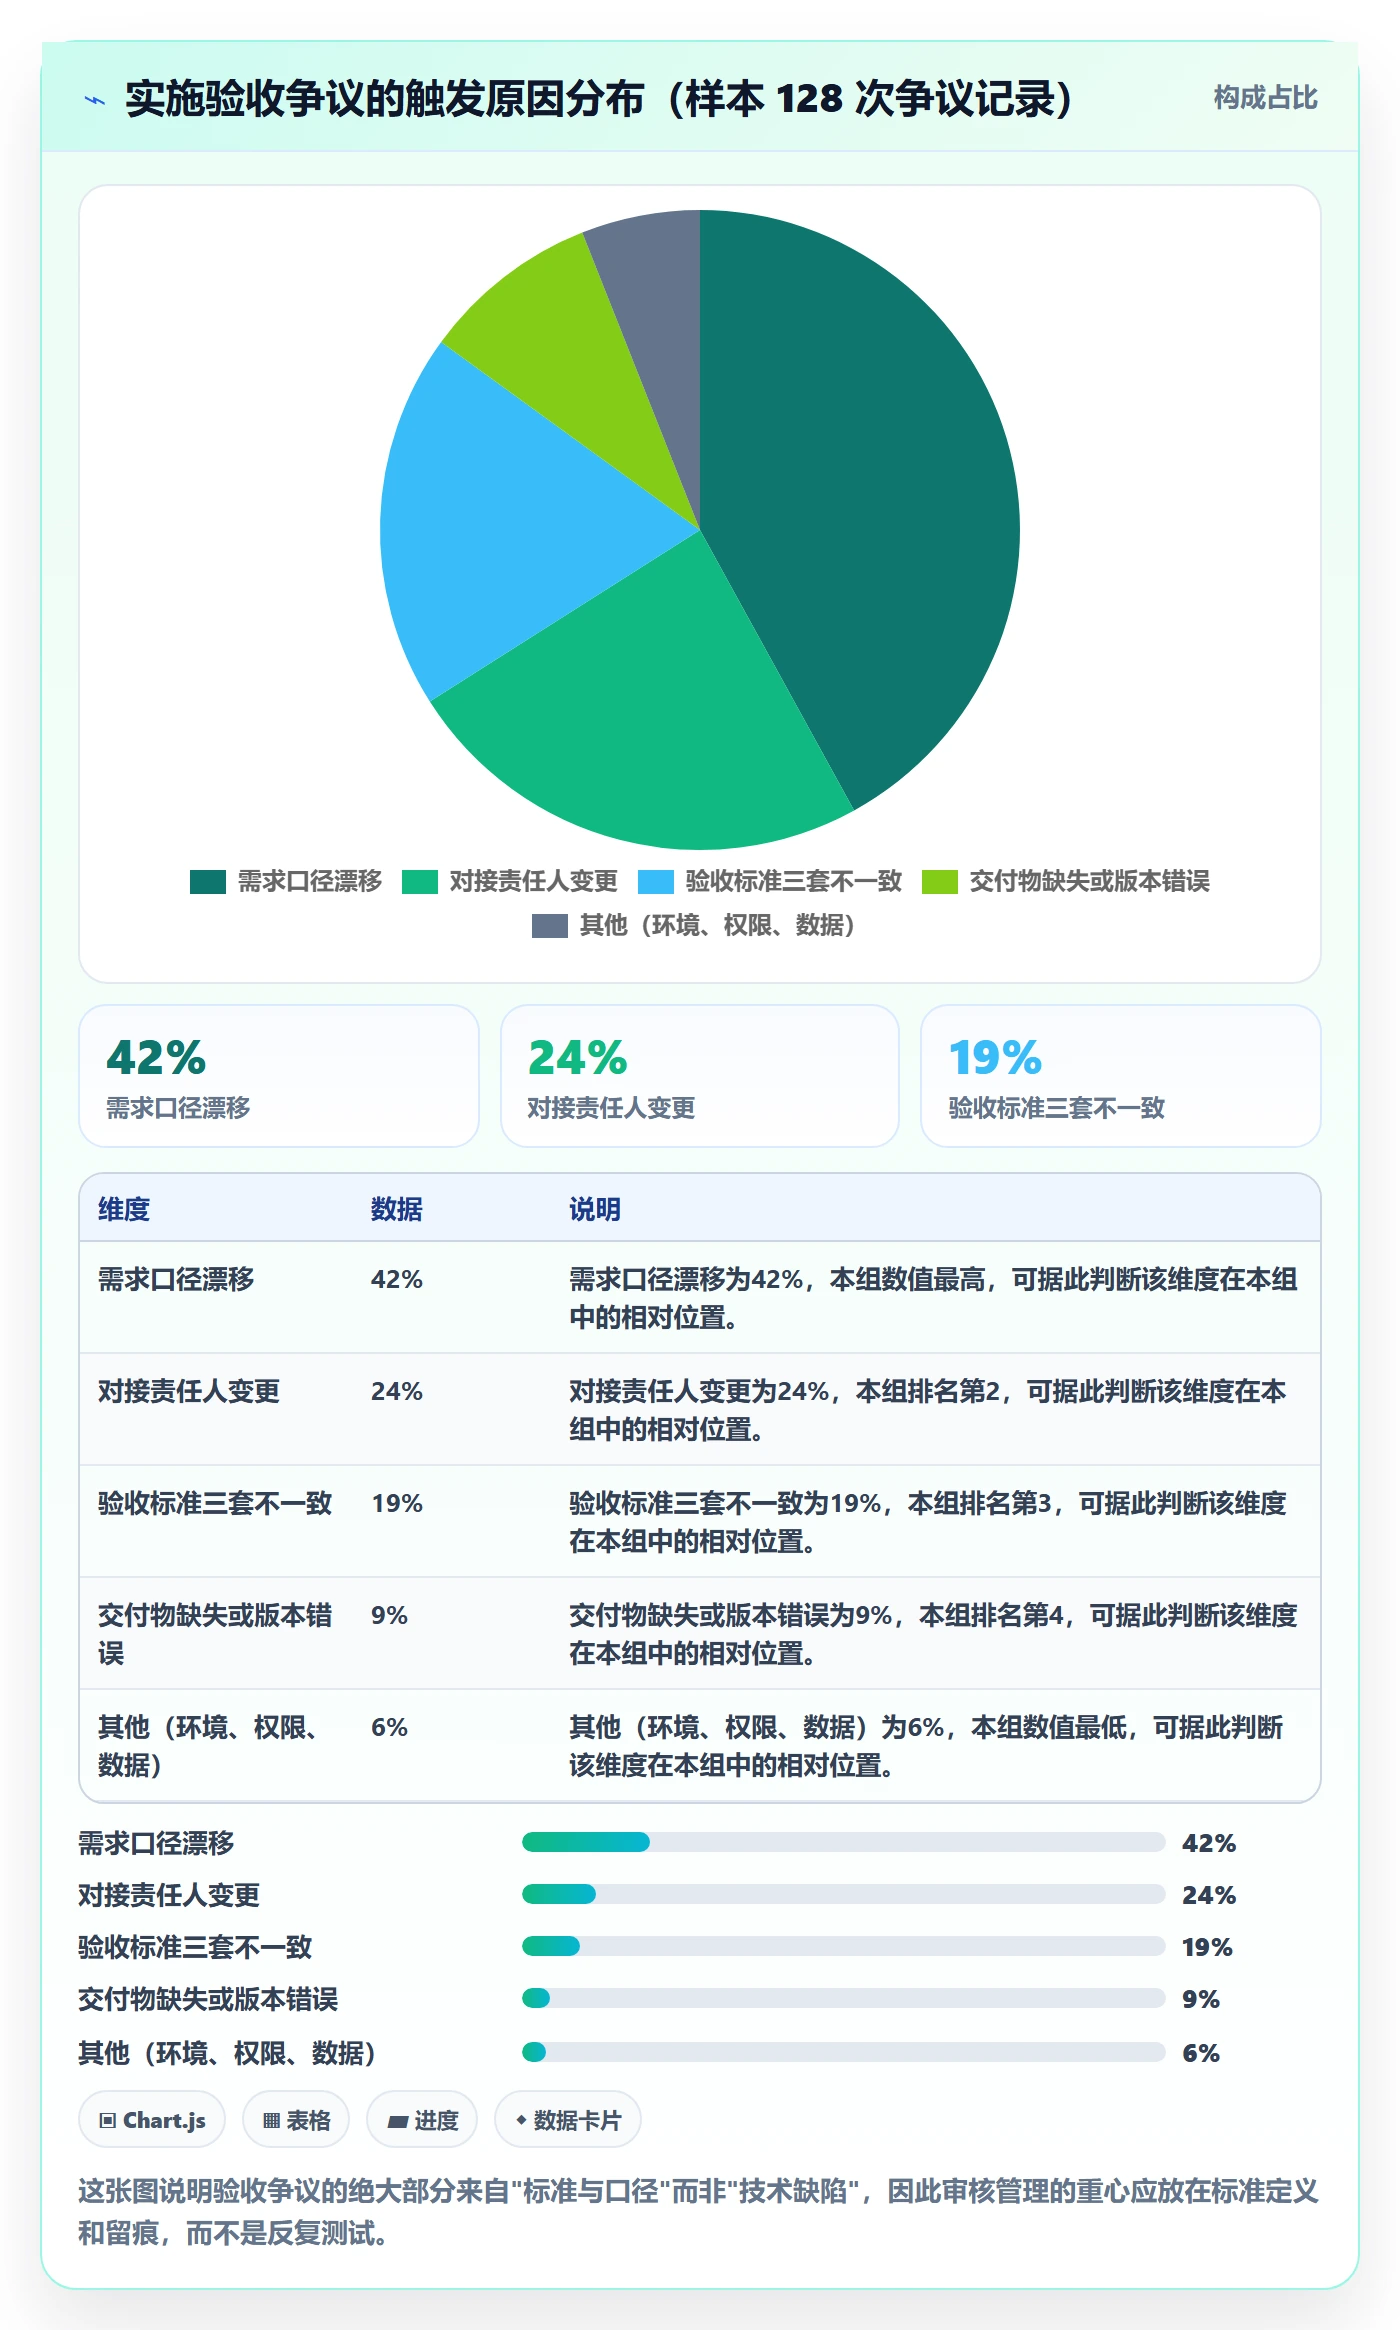Toggle the 需求口径漂移 legend swatch
This screenshot has height=2330, width=1400.
click(x=208, y=882)
